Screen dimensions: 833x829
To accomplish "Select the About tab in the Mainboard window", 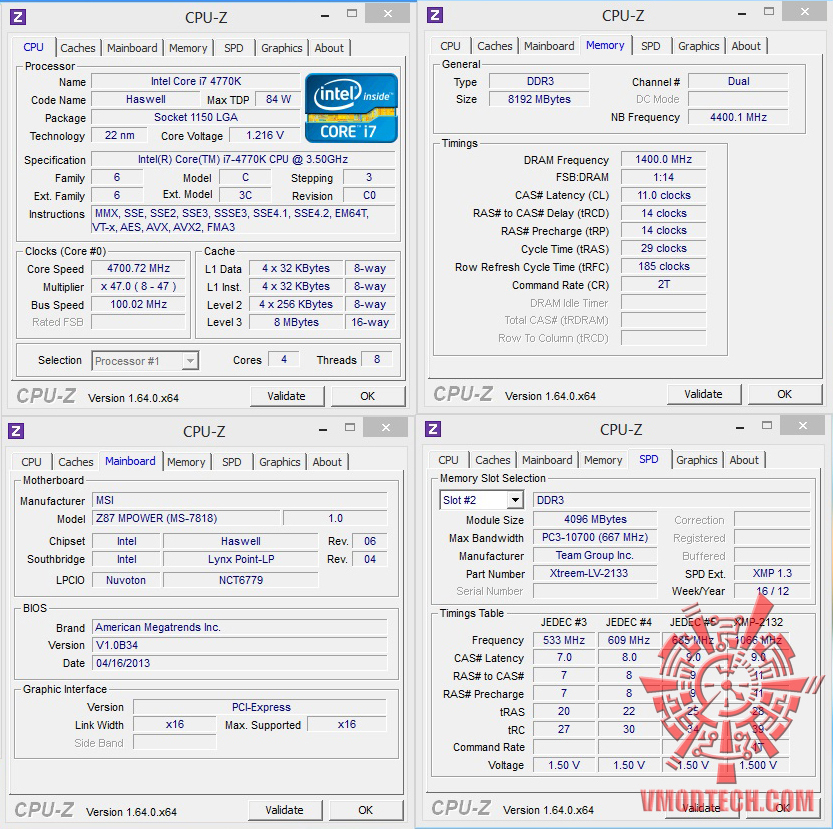I will pyautogui.click(x=327, y=462).
